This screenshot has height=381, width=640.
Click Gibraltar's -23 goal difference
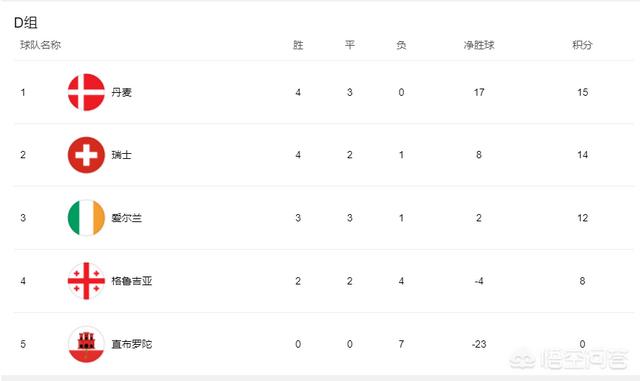pyautogui.click(x=479, y=344)
